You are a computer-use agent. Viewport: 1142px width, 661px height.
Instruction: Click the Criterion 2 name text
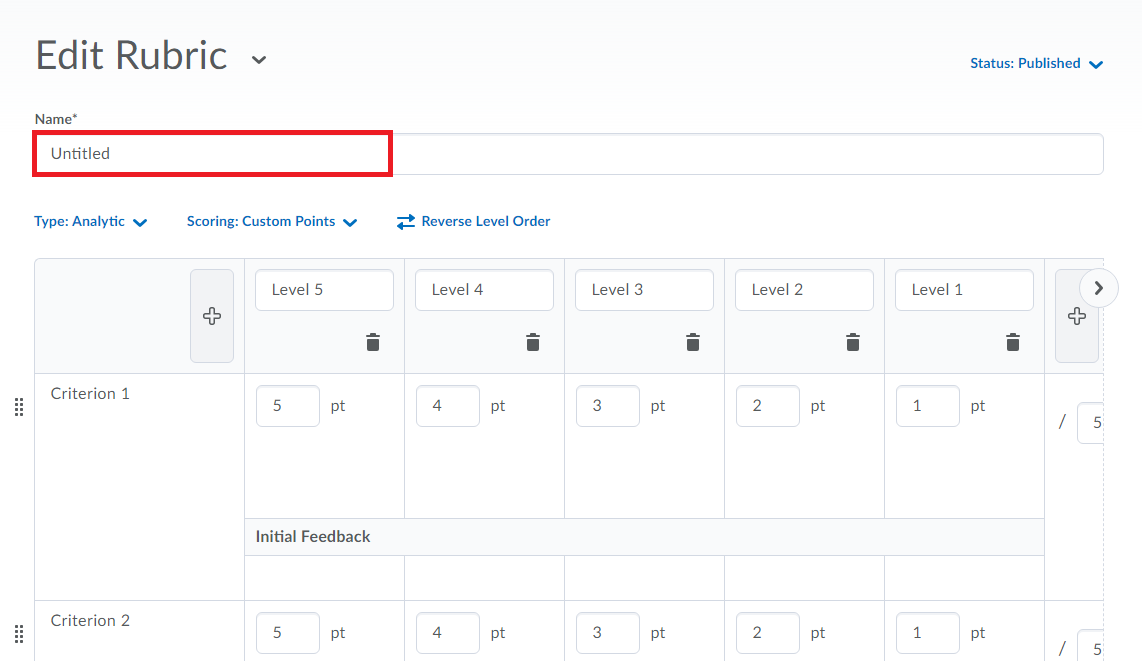coord(90,621)
